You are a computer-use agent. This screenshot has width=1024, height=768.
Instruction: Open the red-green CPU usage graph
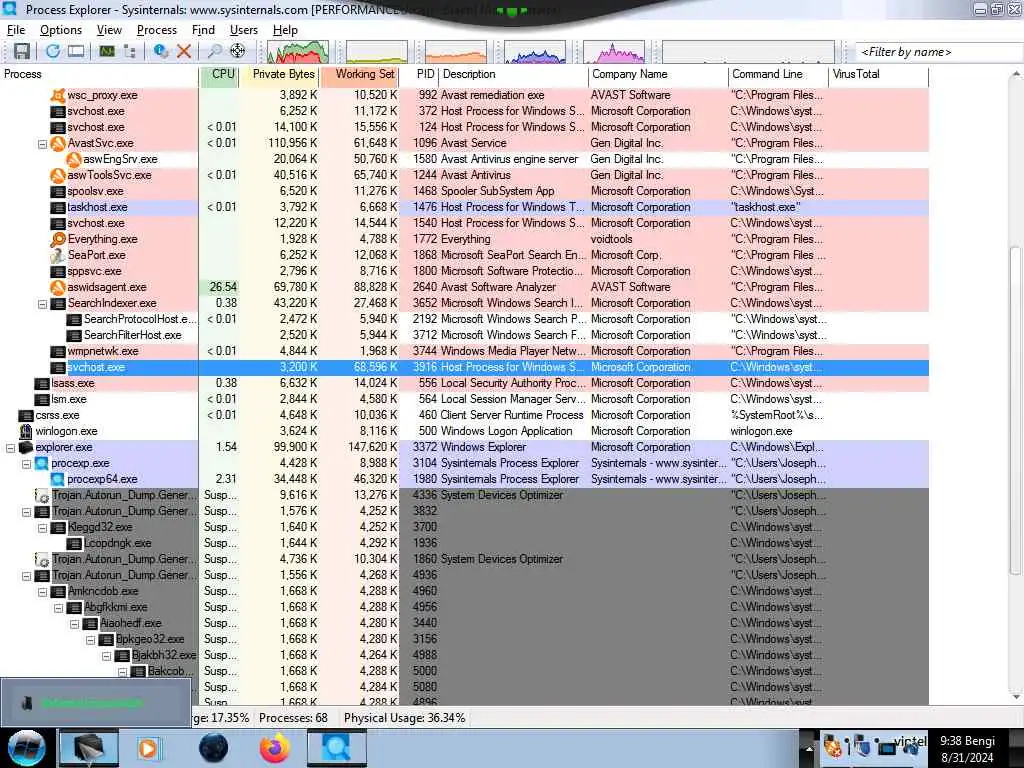click(x=298, y=52)
